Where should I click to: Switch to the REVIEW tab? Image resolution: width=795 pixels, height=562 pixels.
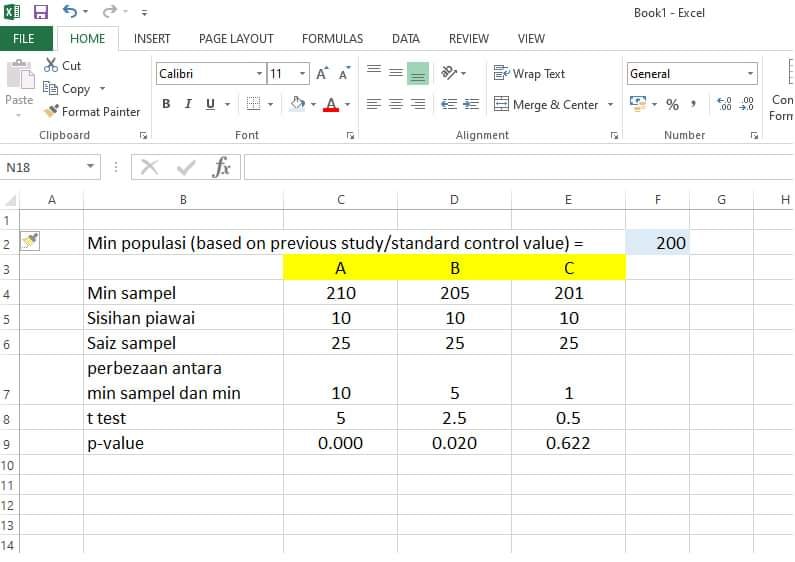click(x=468, y=39)
